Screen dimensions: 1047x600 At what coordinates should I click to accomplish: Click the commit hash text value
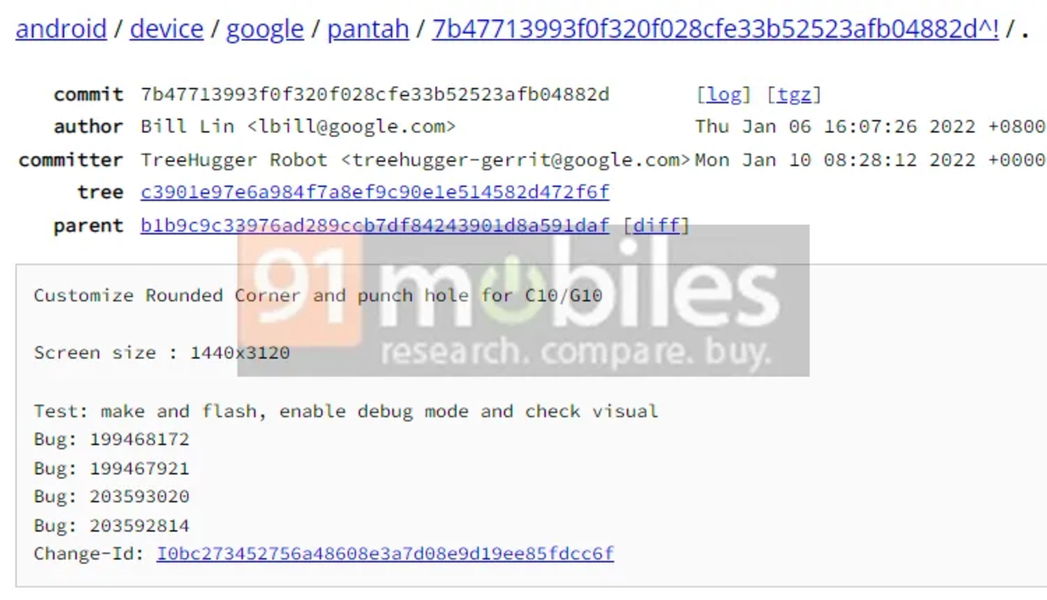click(375, 94)
